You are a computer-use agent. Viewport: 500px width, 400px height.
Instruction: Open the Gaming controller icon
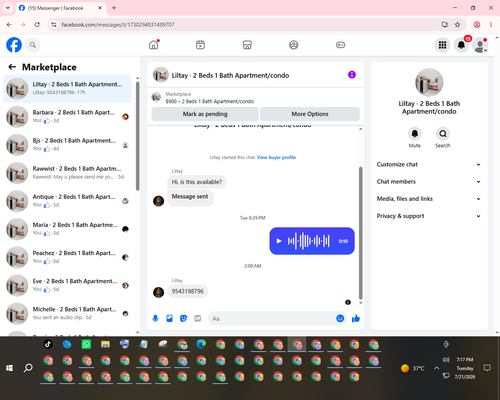click(x=340, y=45)
